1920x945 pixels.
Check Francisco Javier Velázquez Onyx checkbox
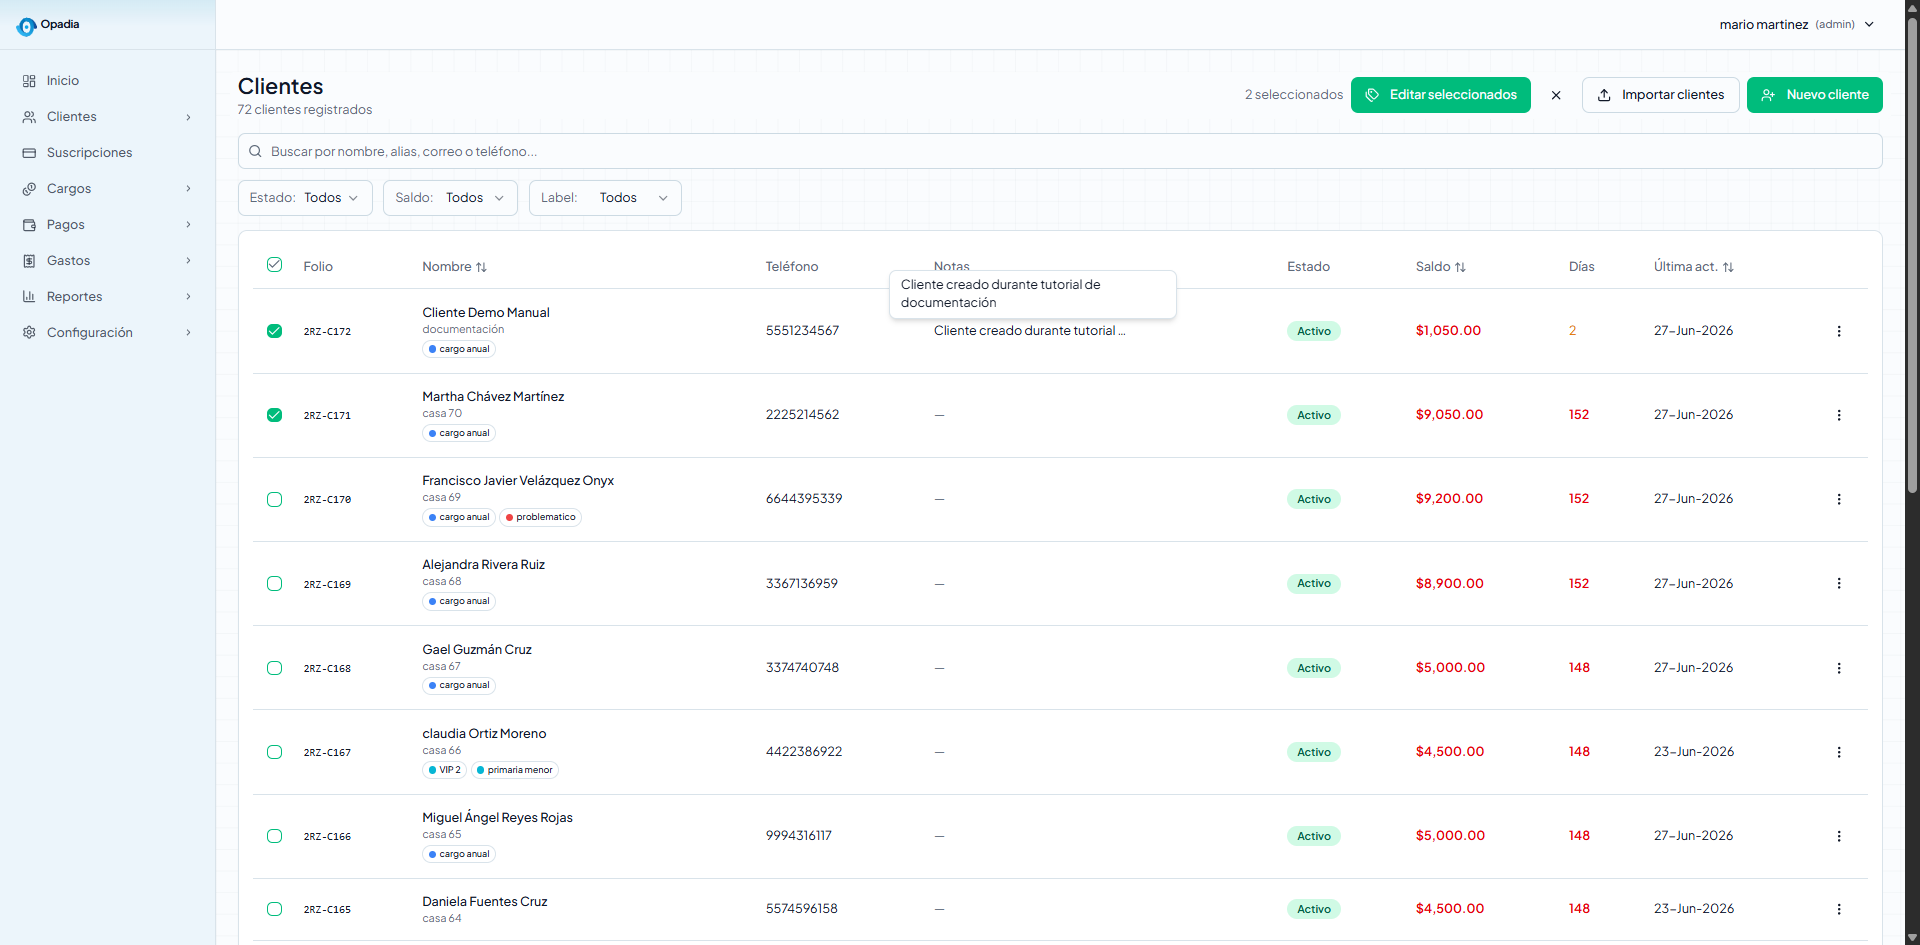pyautogui.click(x=275, y=499)
